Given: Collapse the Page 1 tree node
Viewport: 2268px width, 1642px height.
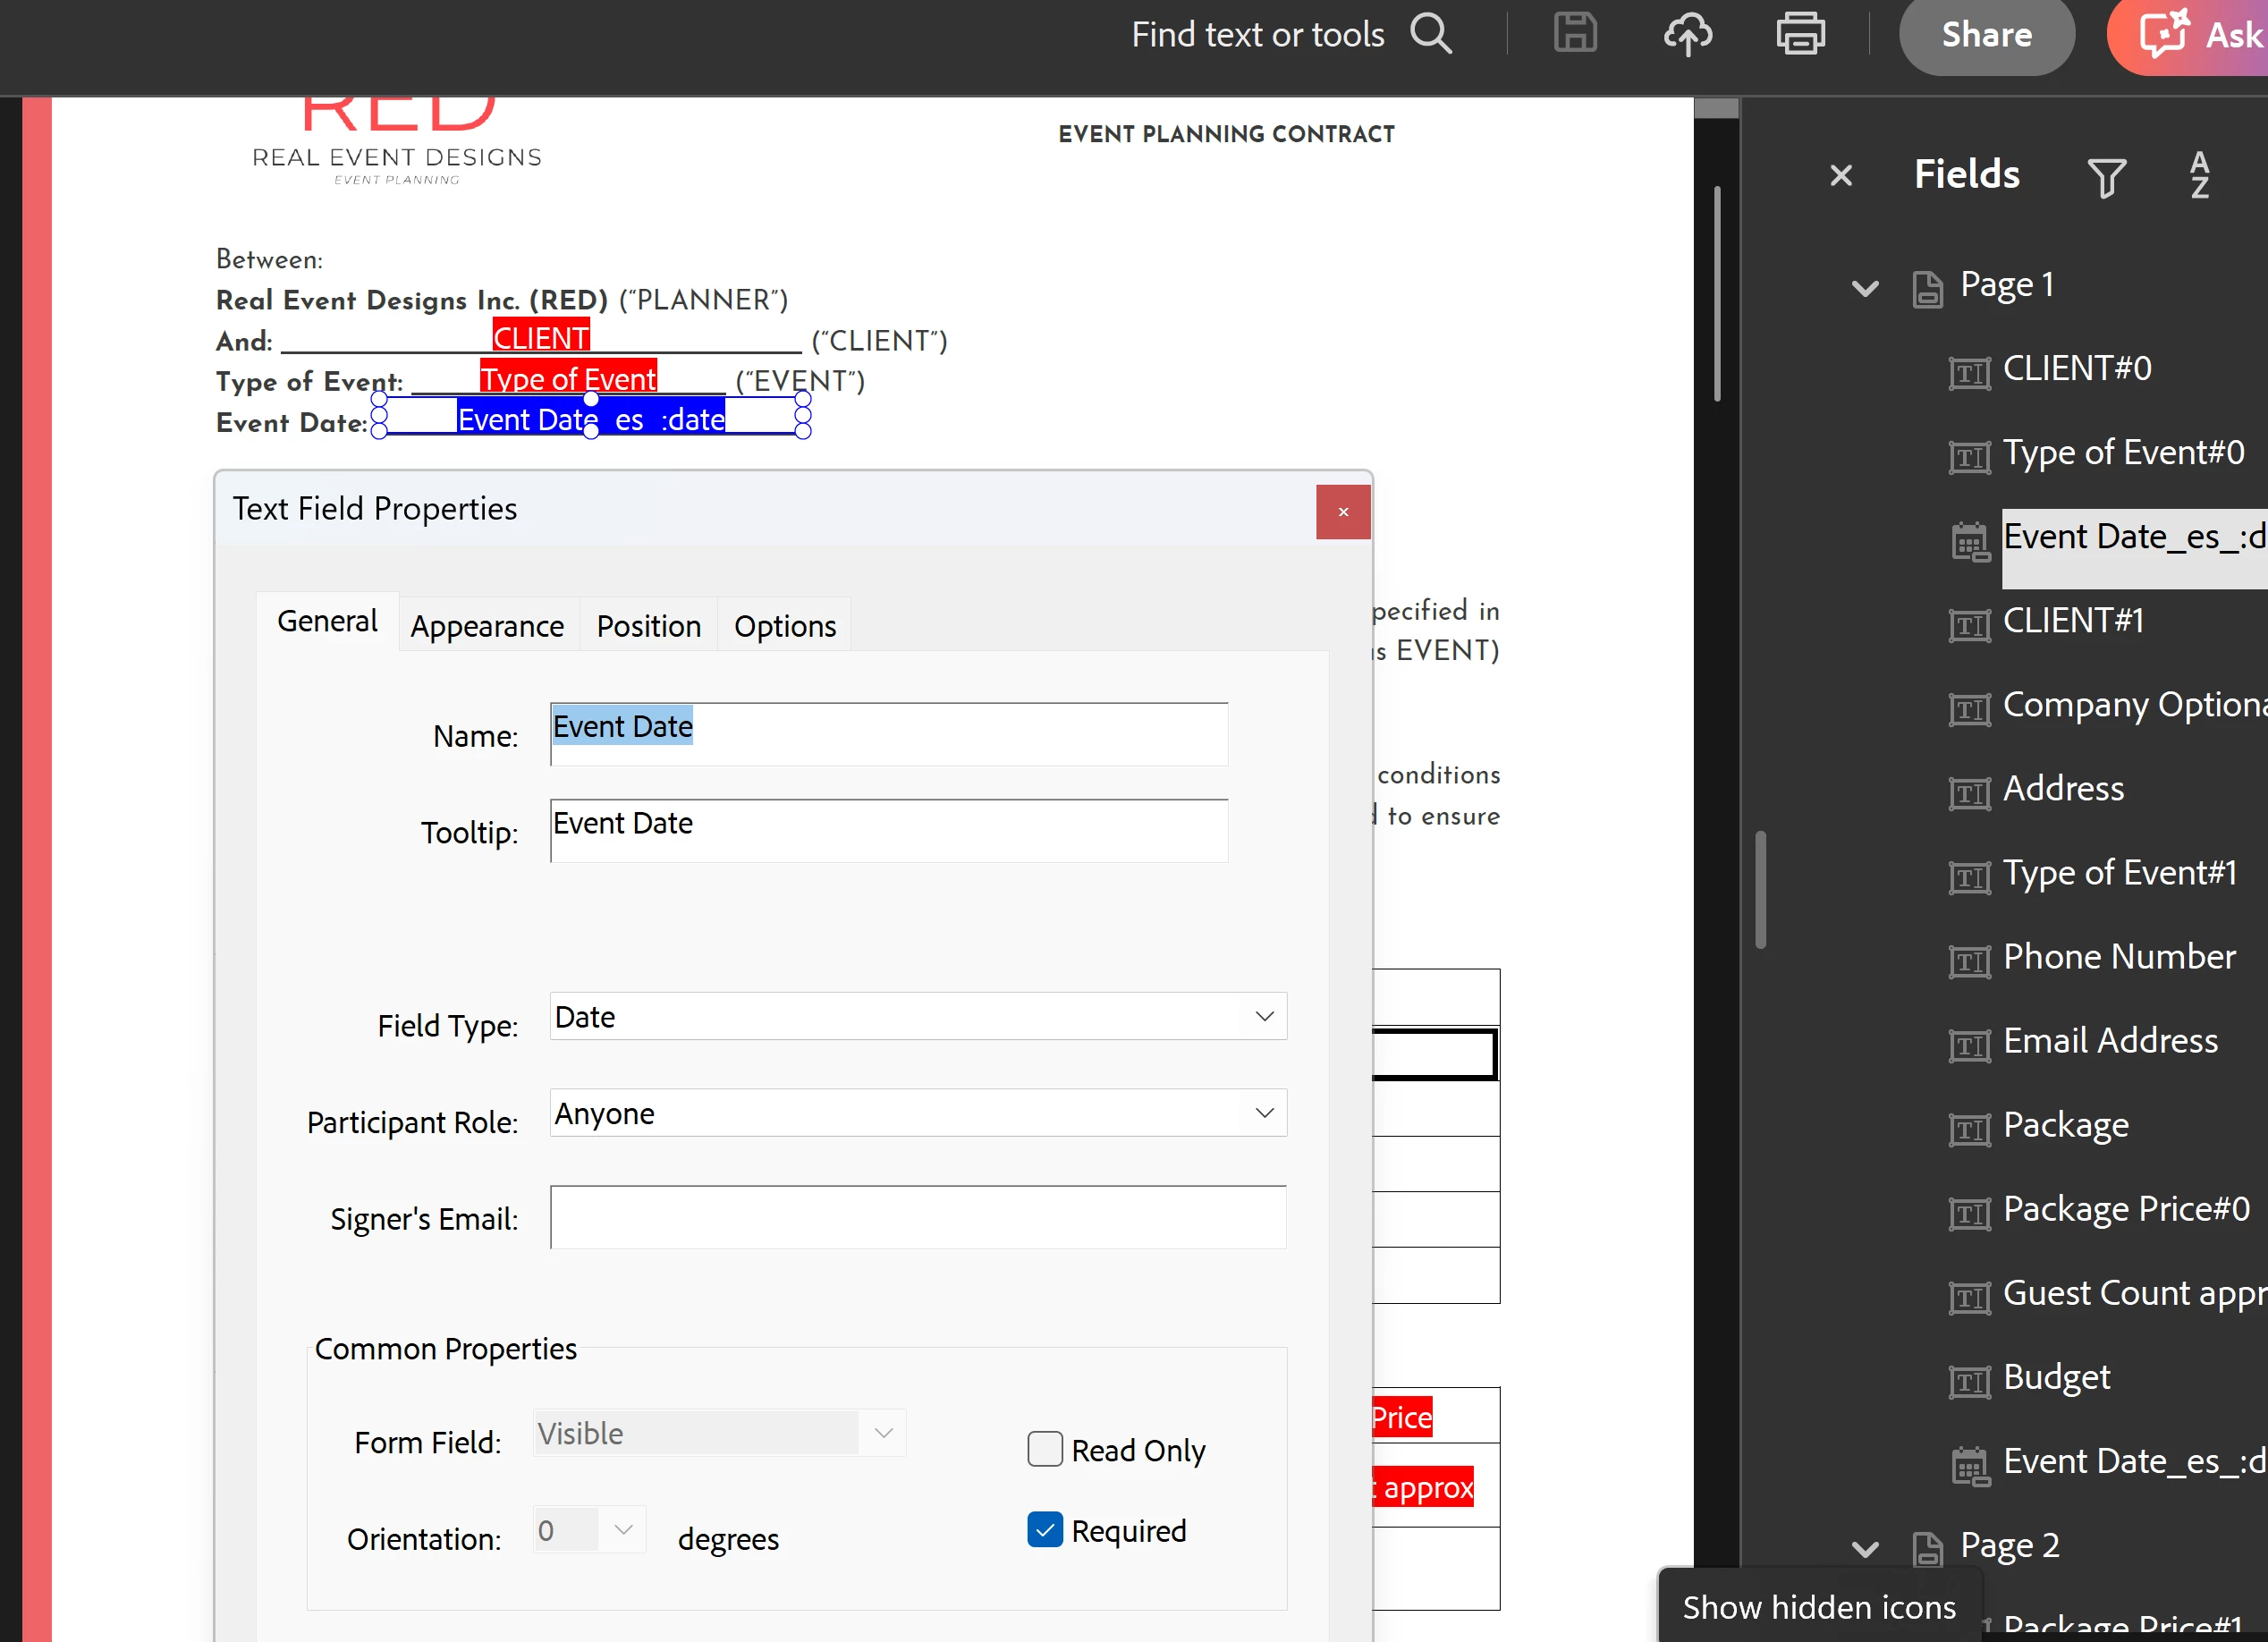Looking at the screenshot, I should 1865,288.
